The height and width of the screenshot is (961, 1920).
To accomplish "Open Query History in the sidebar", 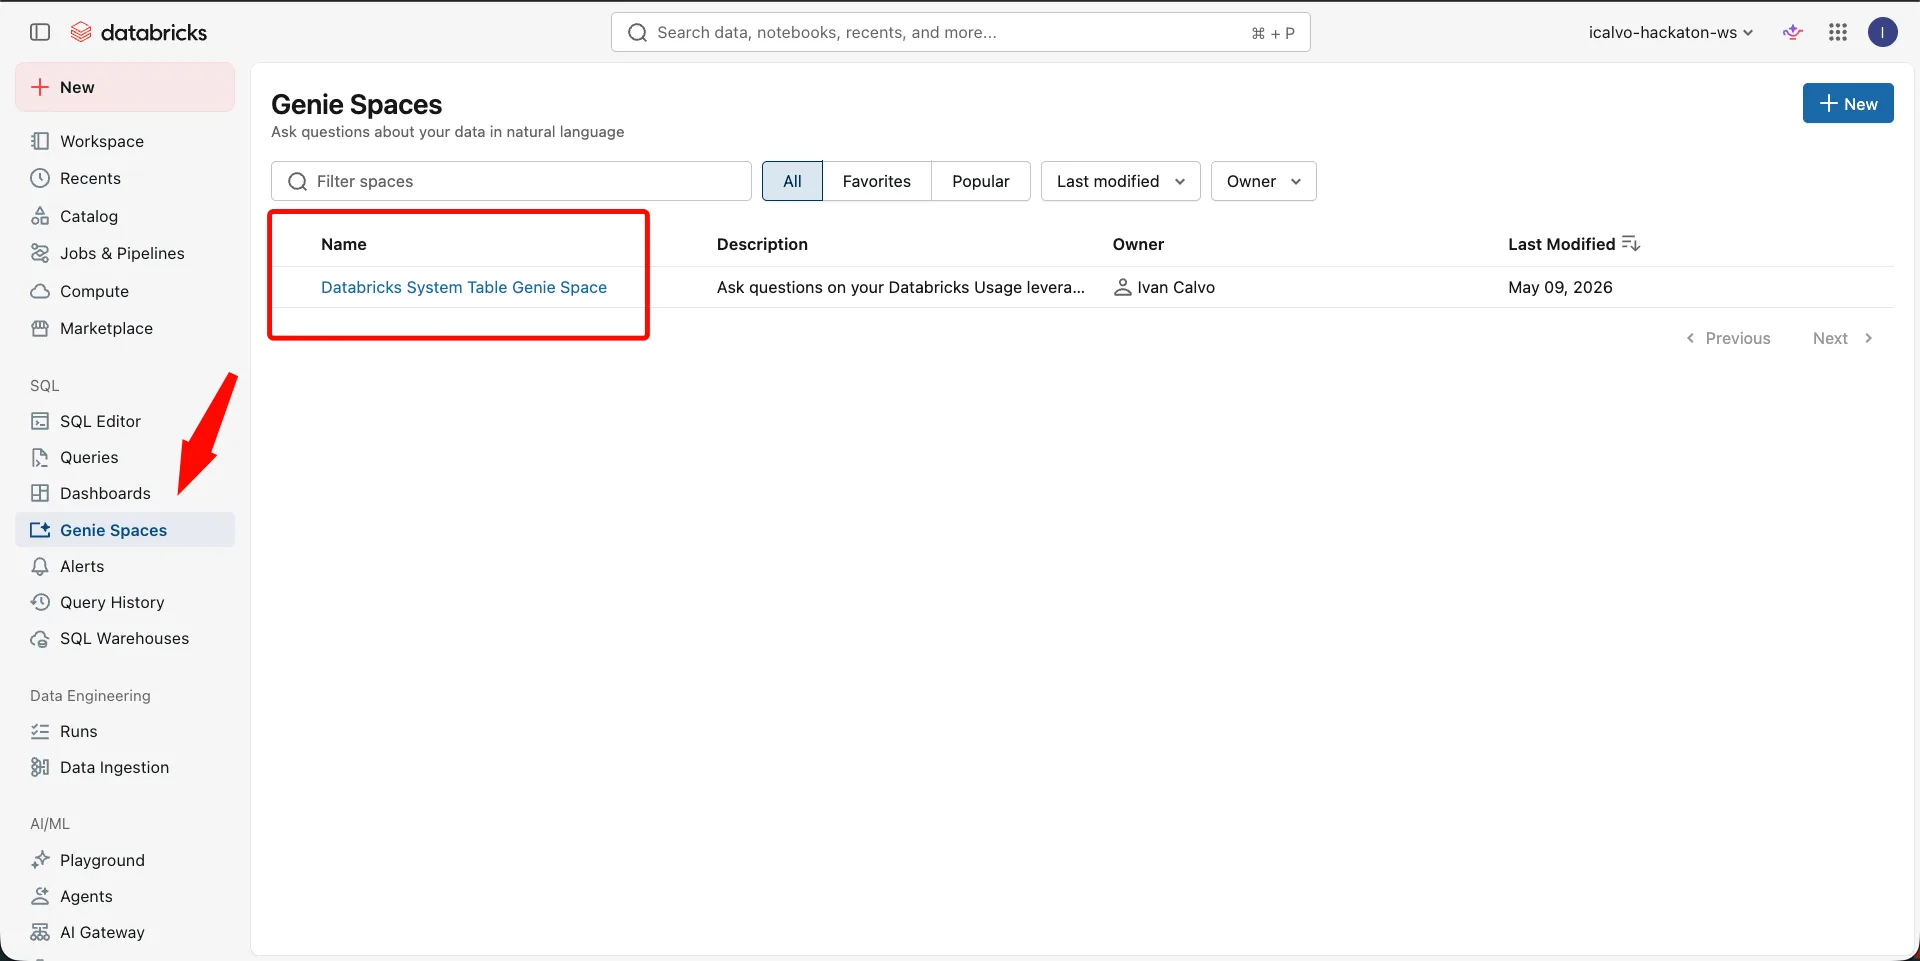I will coord(125,602).
